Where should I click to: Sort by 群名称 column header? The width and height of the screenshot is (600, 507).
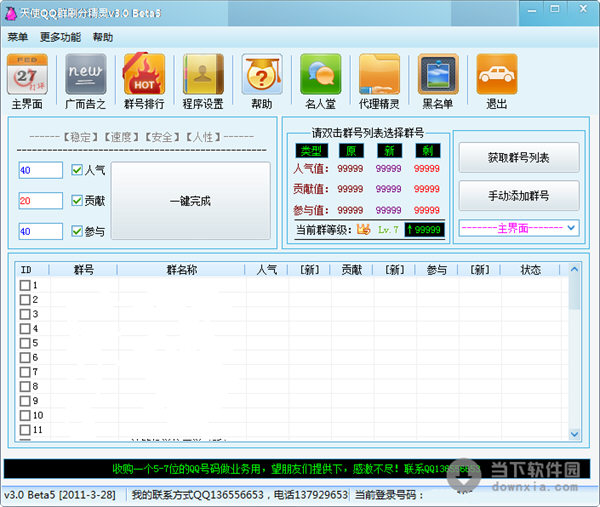[x=181, y=270]
